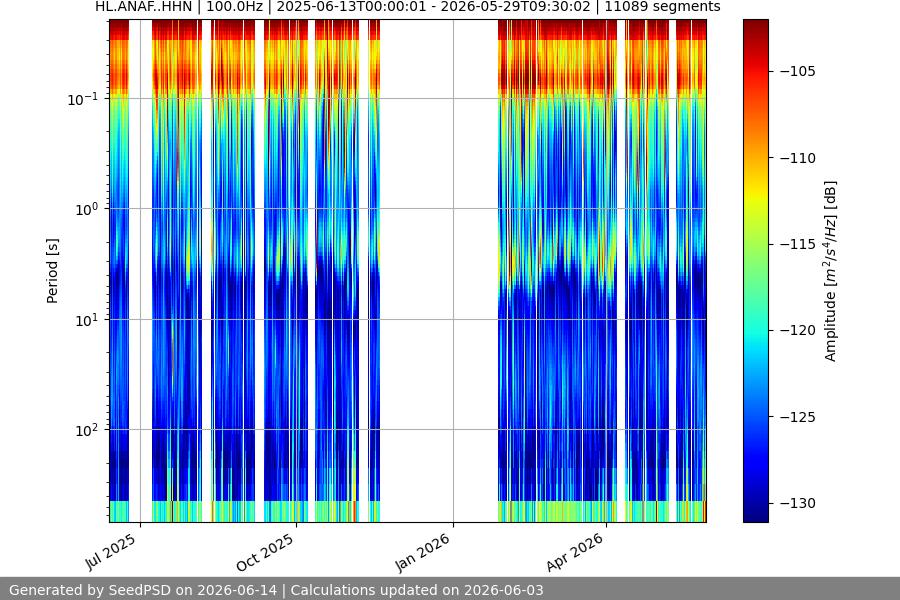
Task: Click the −115 colorbar tick label
Action: pyautogui.click(x=798, y=244)
